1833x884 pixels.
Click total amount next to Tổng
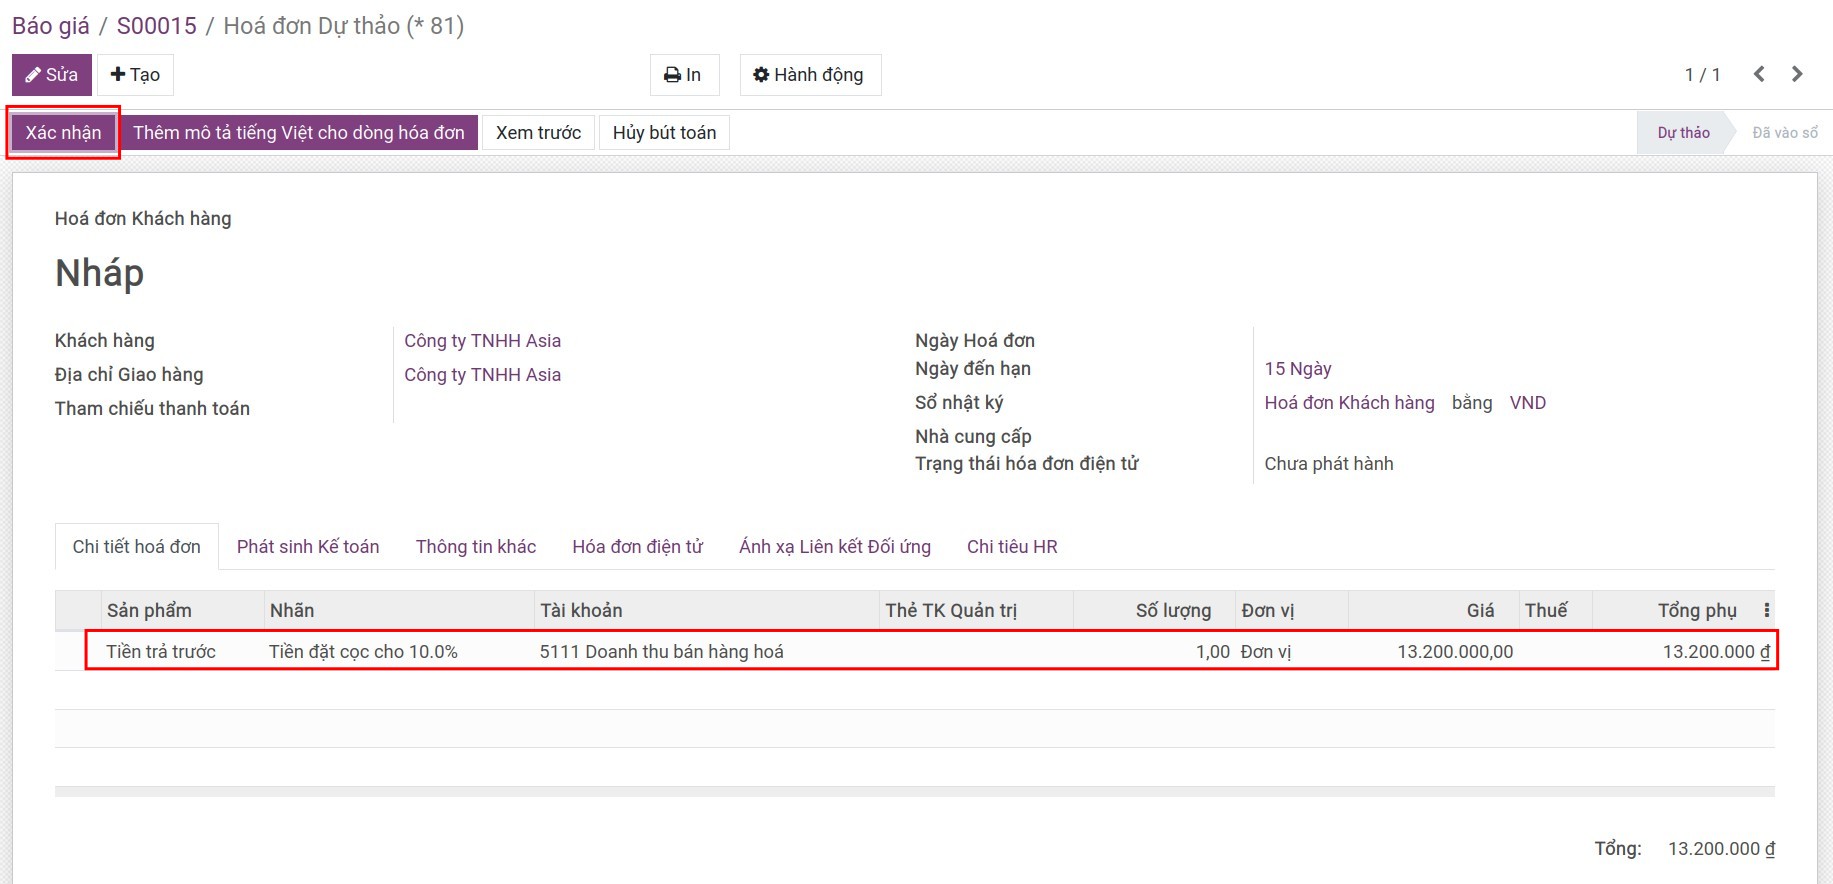click(x=1722, y=849)
